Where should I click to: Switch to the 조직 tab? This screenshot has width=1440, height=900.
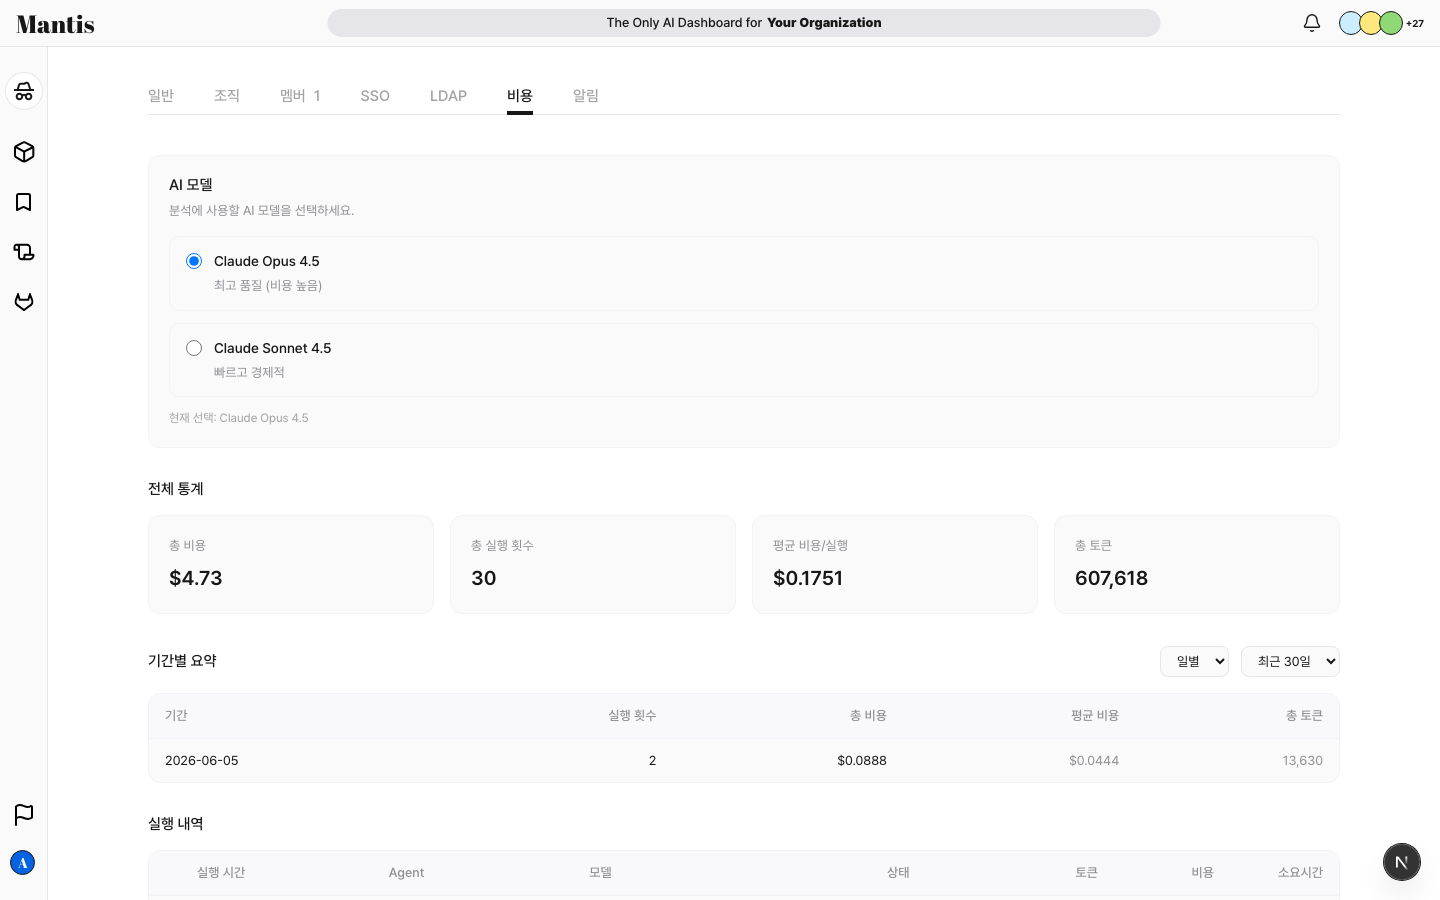(227, 96)
